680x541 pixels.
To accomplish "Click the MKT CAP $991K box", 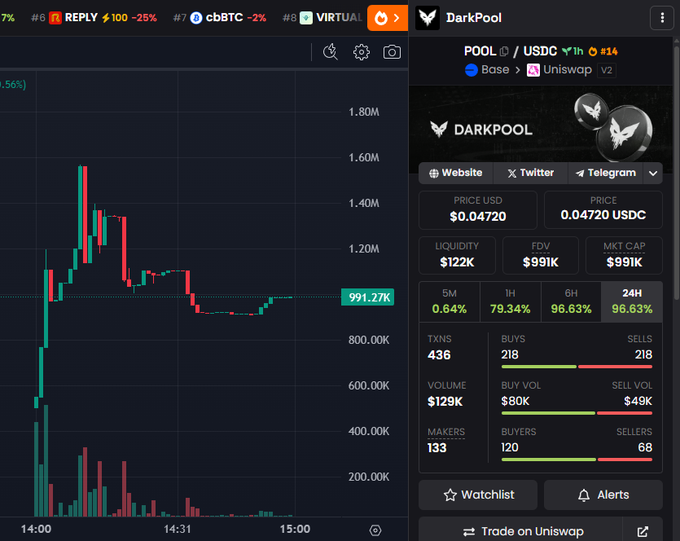I will (x=624, y=256).
